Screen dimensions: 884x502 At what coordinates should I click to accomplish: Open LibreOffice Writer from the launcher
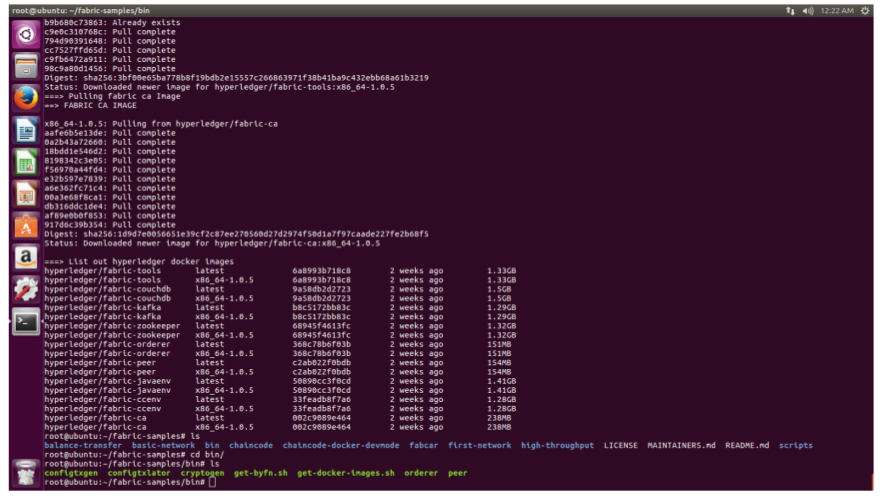(26, 131)
